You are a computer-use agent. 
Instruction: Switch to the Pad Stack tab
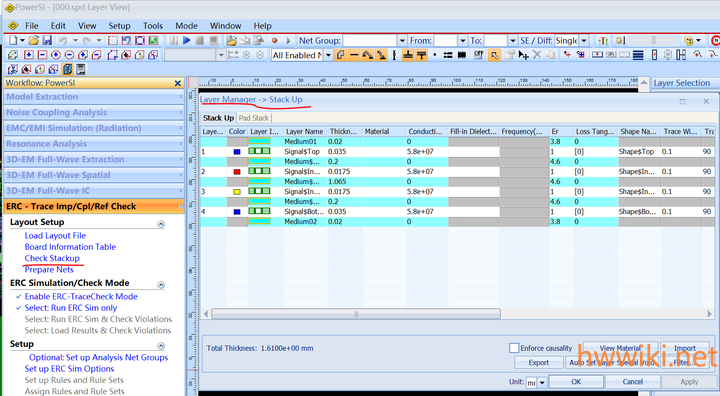coord(253,118)
